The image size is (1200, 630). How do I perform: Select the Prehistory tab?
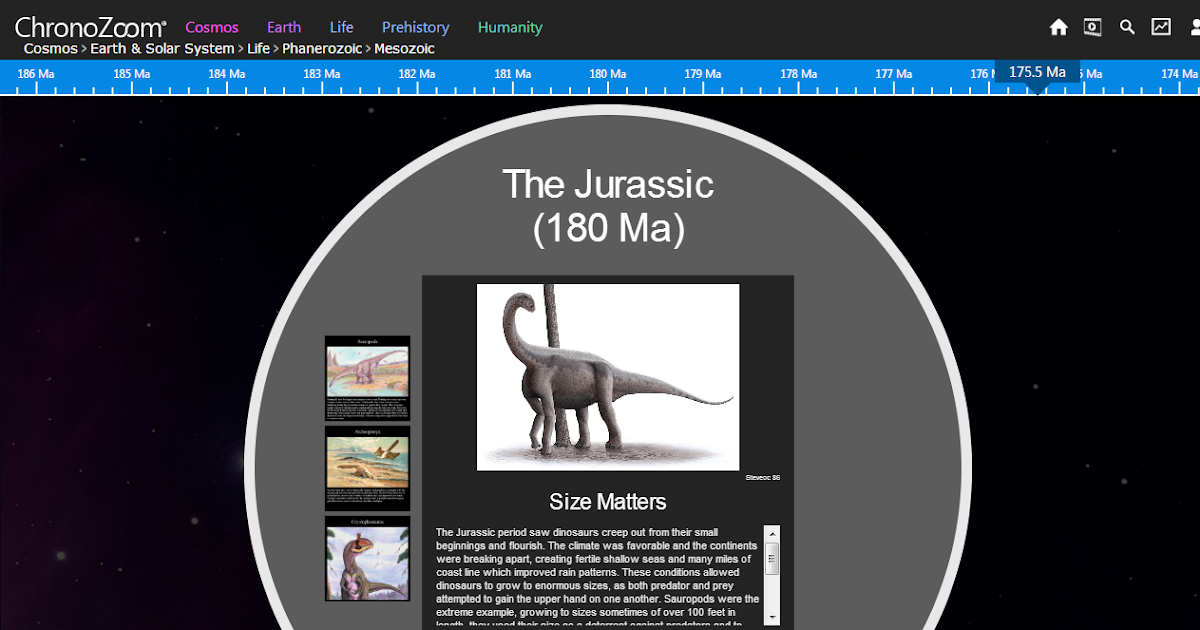[x=415, y=27]
